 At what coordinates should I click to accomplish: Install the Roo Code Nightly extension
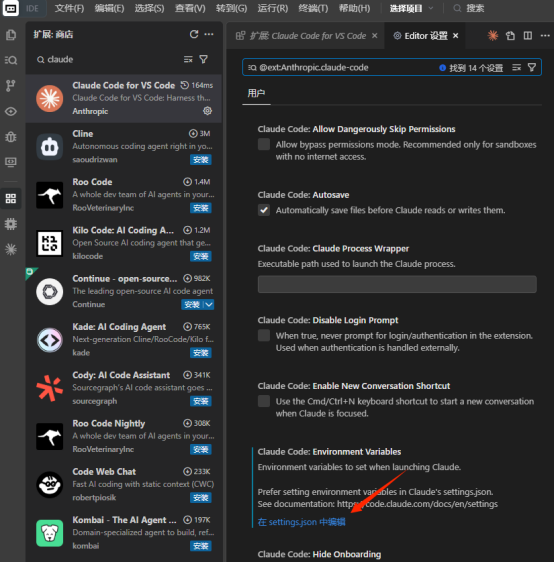pos(201,450)
